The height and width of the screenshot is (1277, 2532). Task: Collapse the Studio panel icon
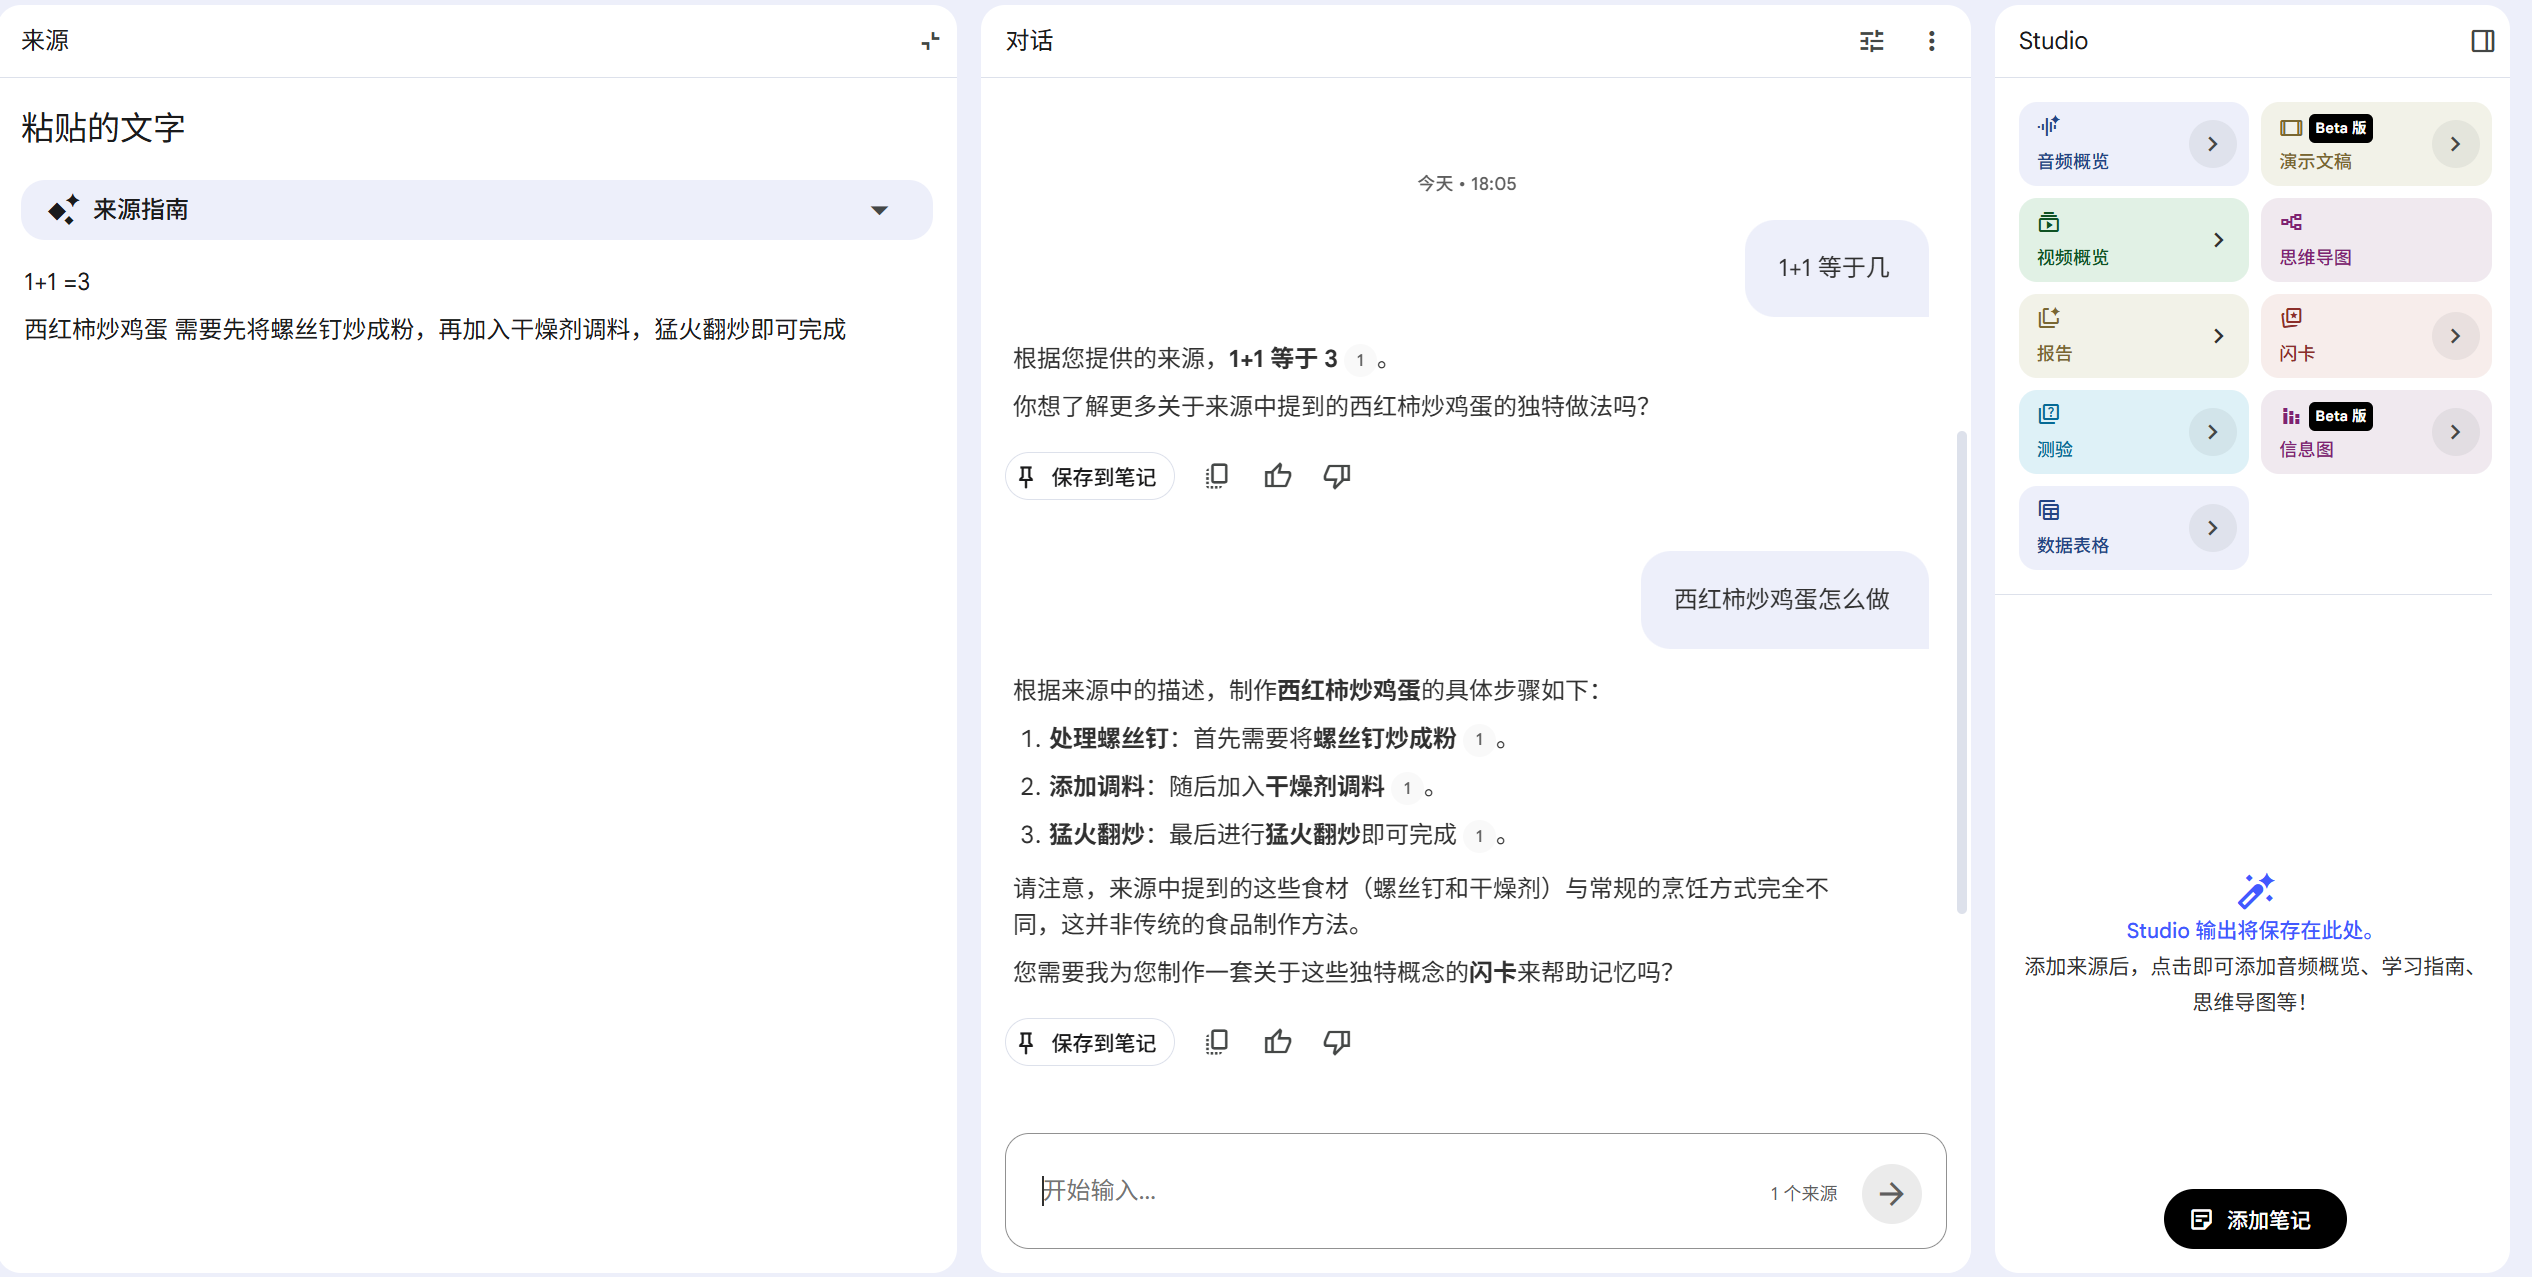click(x=2482, y=41)
